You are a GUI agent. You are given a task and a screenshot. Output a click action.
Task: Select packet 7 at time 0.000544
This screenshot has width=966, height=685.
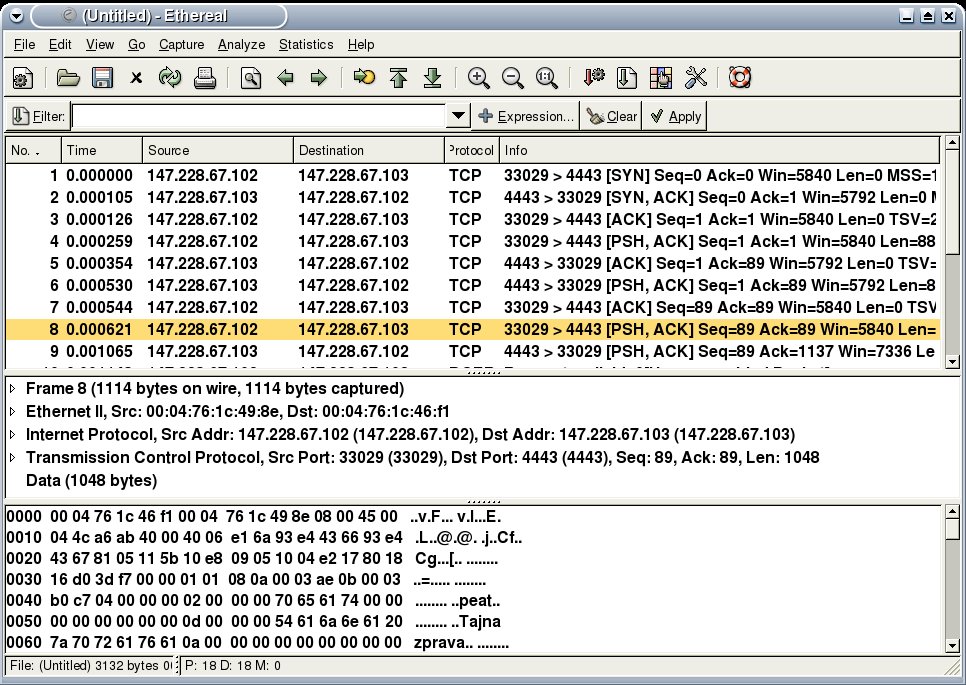pyautogui.click(x=473, y=307)
